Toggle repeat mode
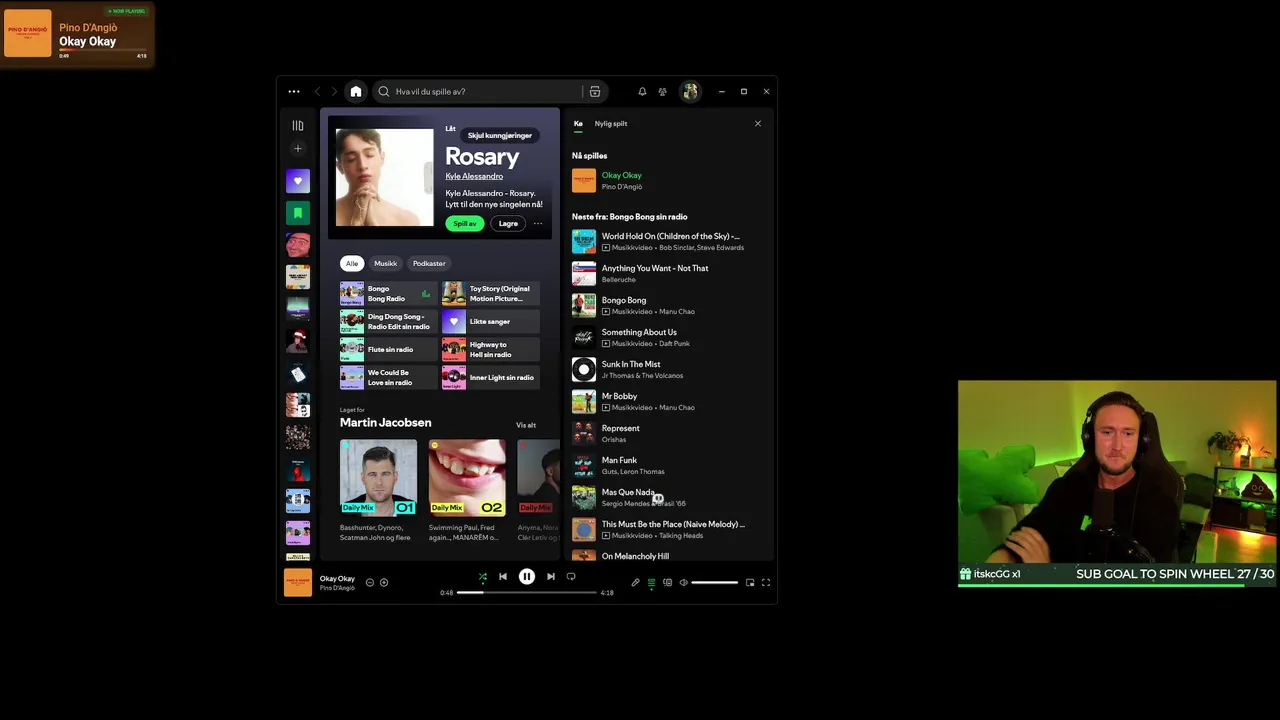Screen dimensions: 1280x720 (571, 576)
